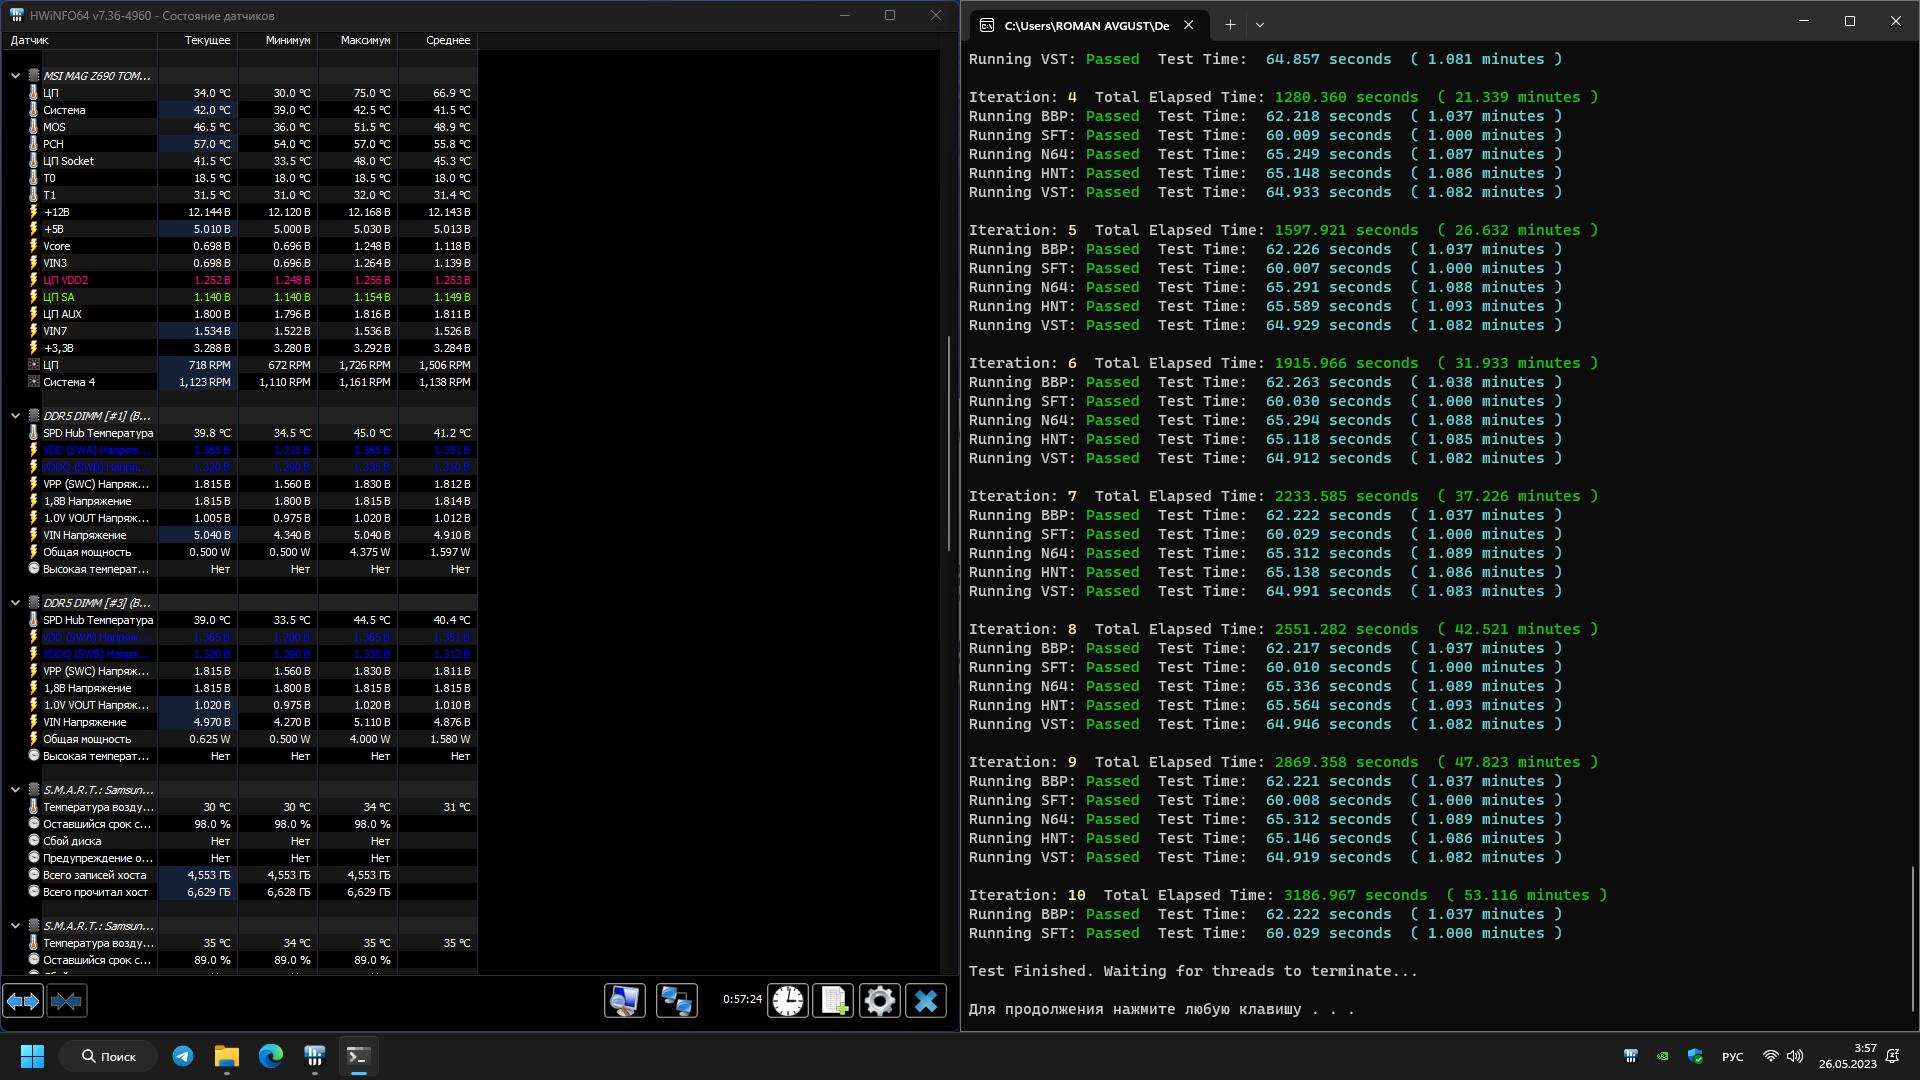Screen dimensions: 1920x1080
Task: Open sensor settings gear icon
Action: (880, 1001)
